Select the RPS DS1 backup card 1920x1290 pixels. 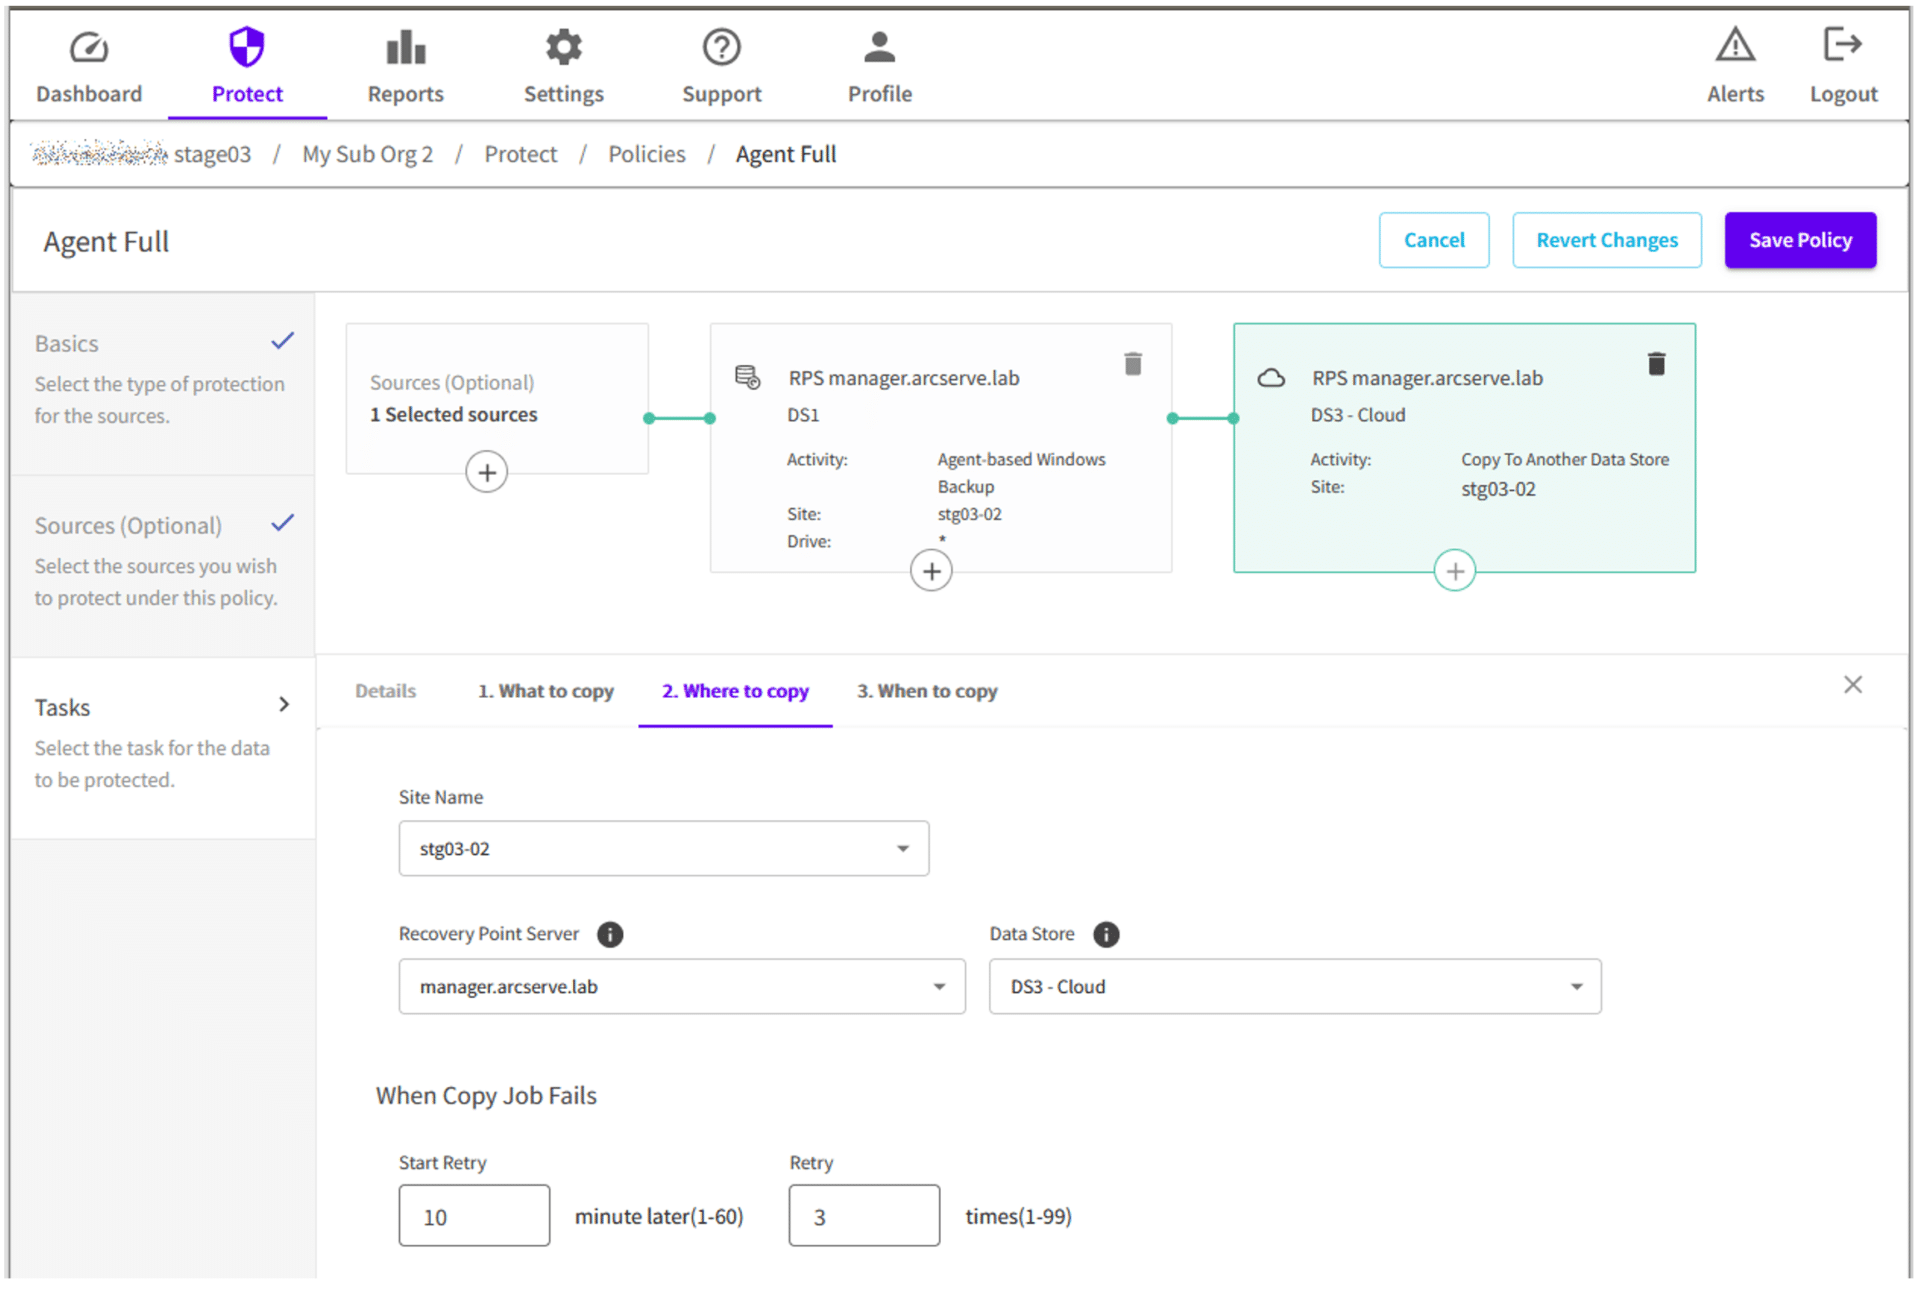pos(940,448)
